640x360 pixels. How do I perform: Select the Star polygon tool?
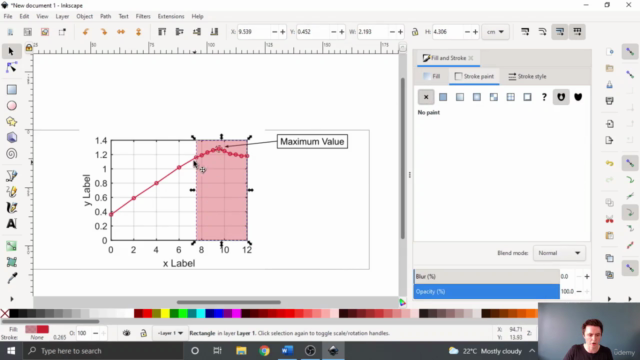coord(11,122)
